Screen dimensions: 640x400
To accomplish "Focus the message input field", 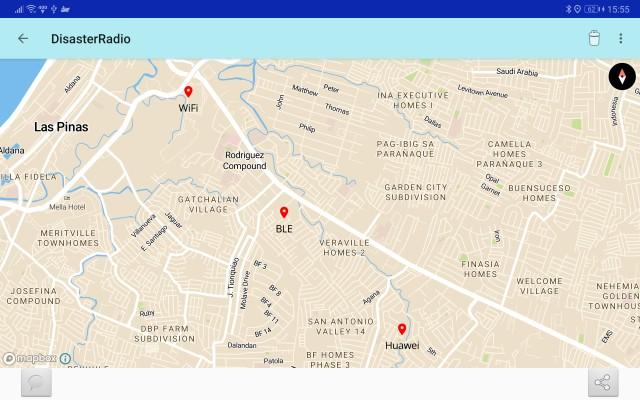I will click(320, 383).
